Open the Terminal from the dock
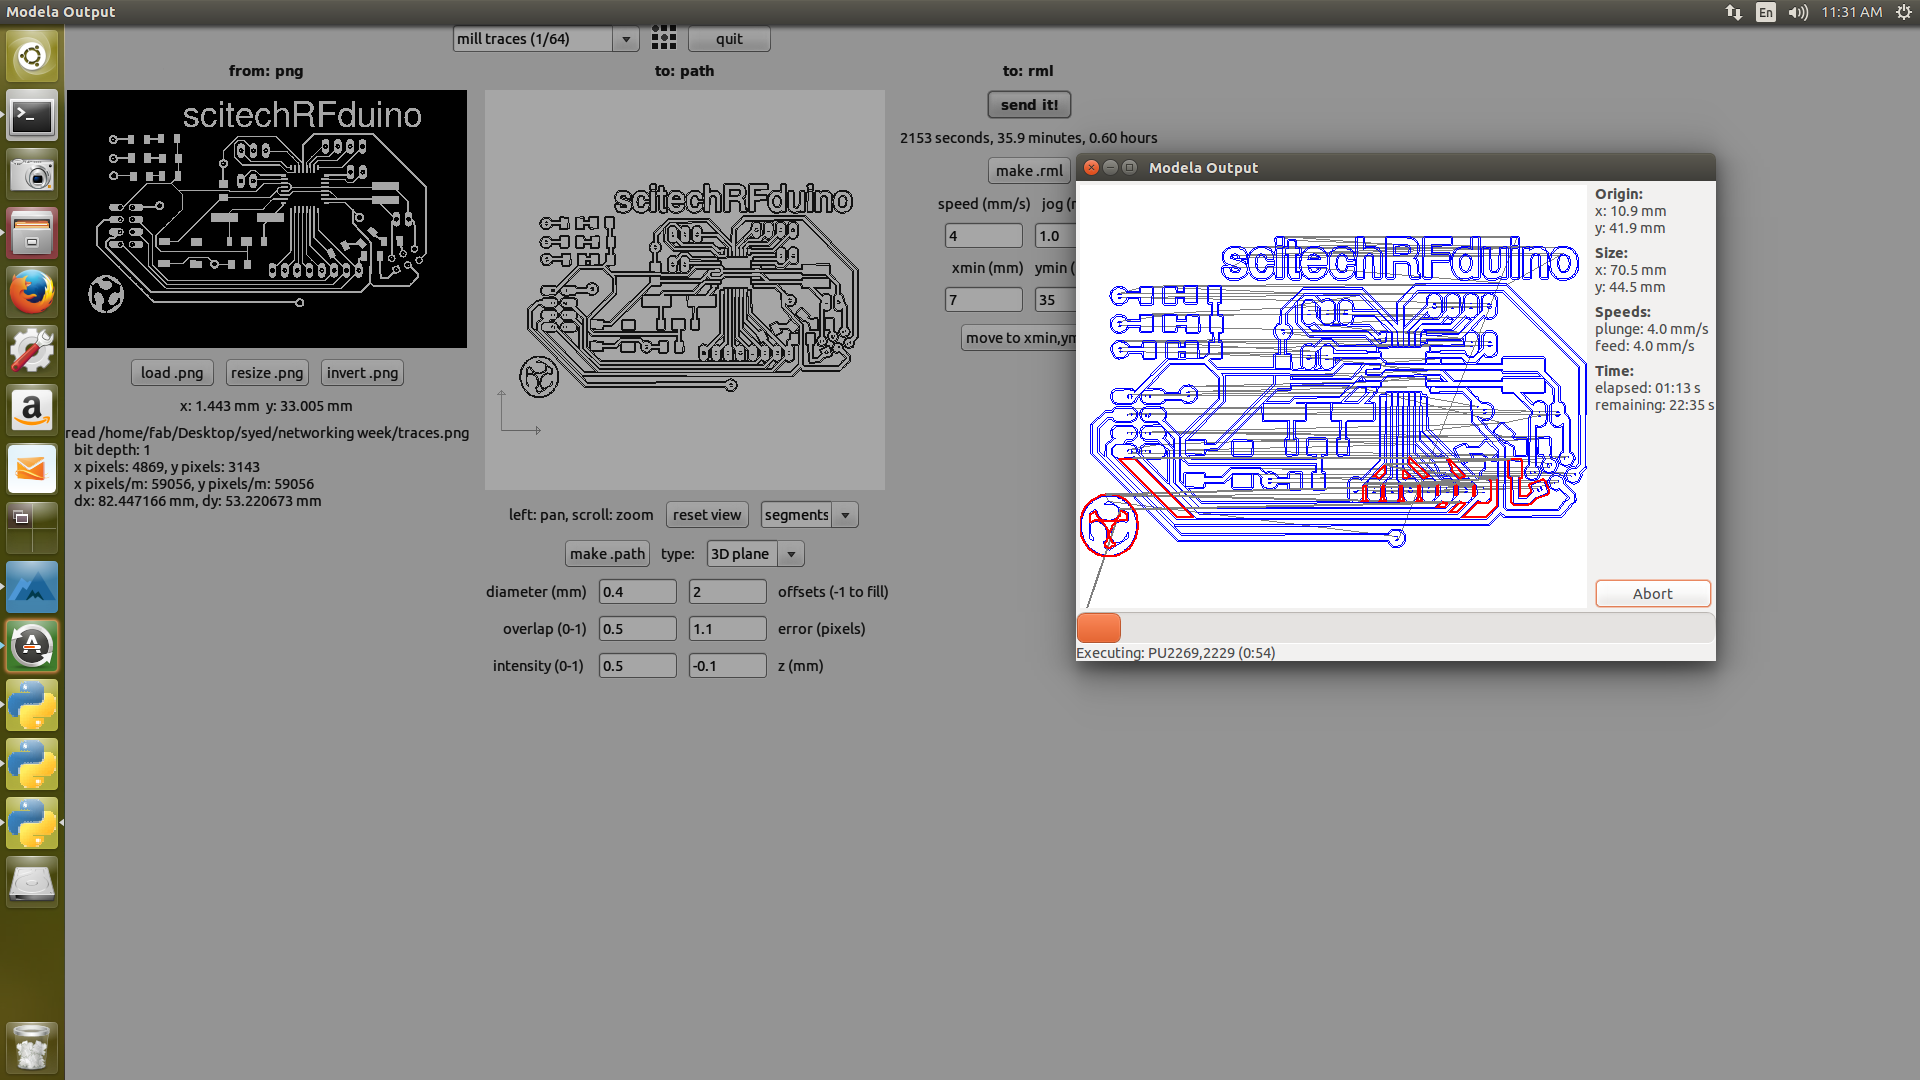This screenshot has height=1080, width=1920. tap(32, 117)
